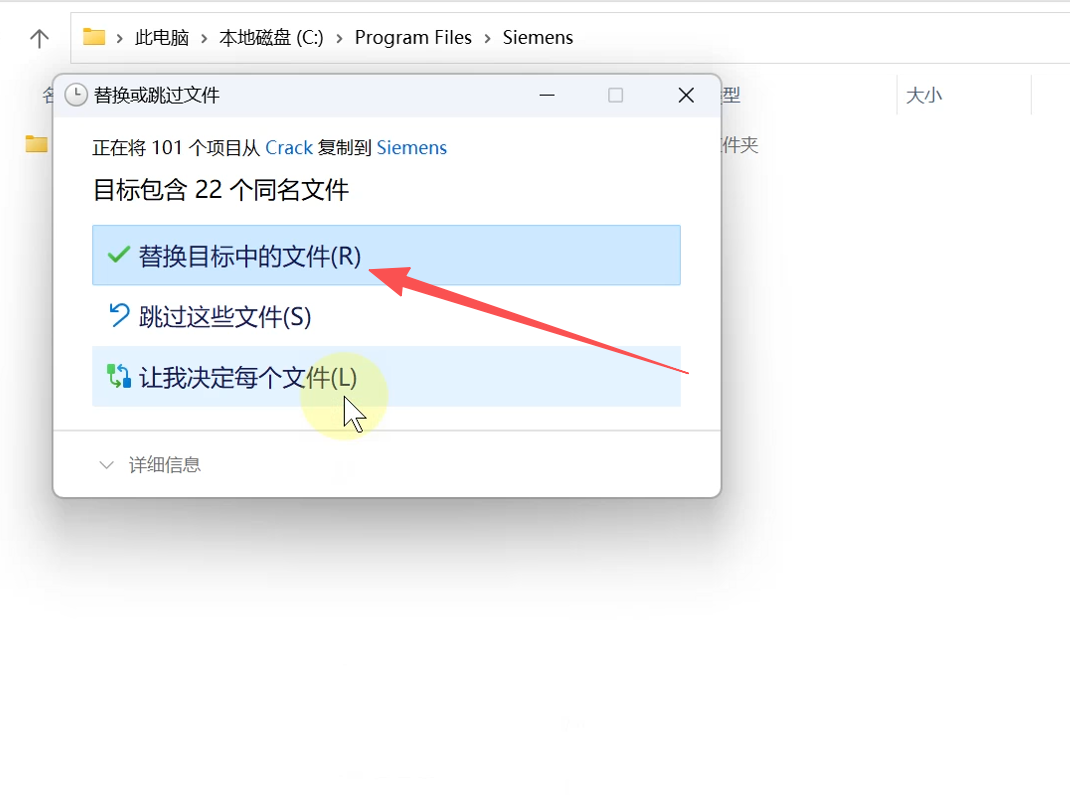Navigate to 本地磁盘 (C:) breadcrumb
The height and width of the screenshot is (807, 1070).
point(271,38)
